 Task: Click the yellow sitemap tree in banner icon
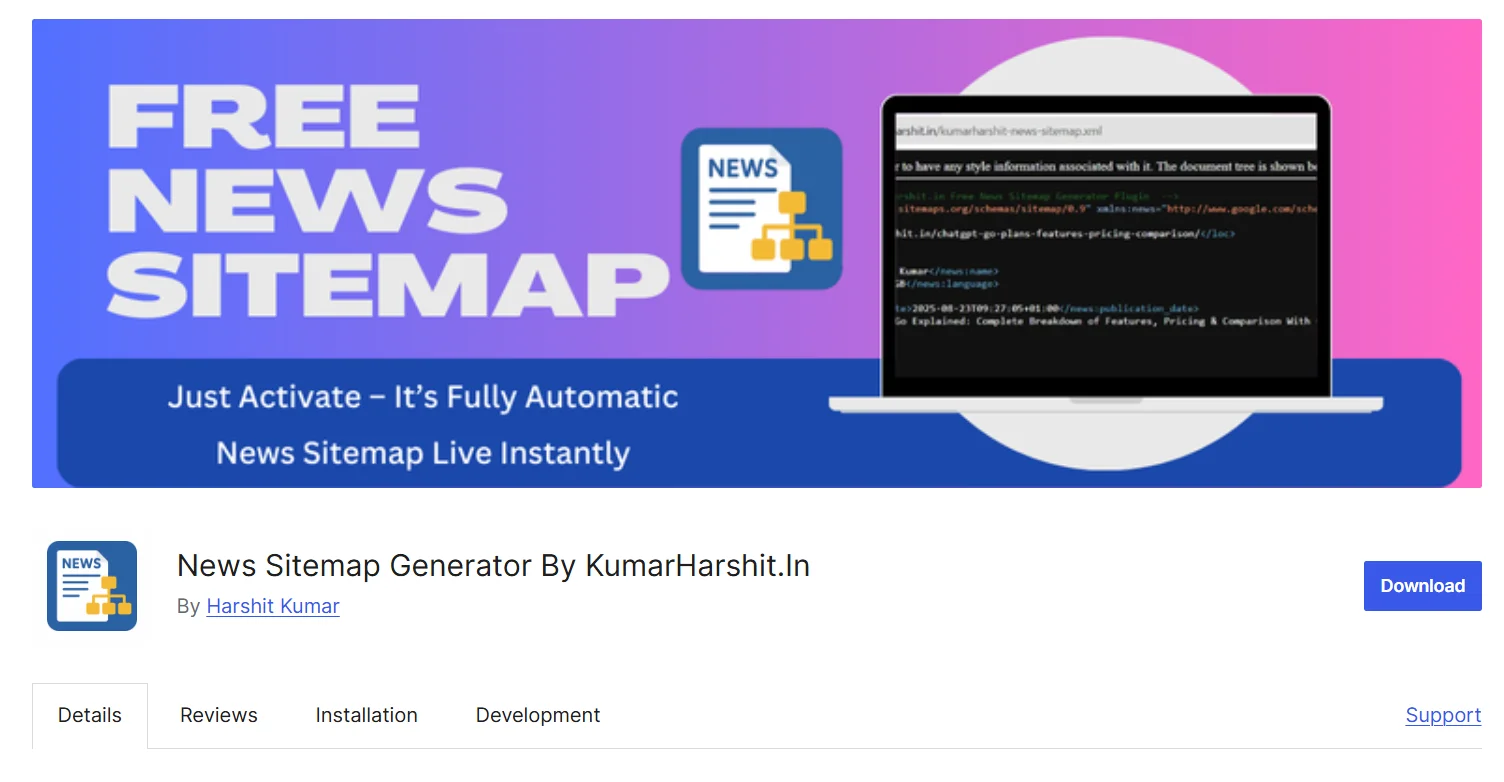point(793,230)
